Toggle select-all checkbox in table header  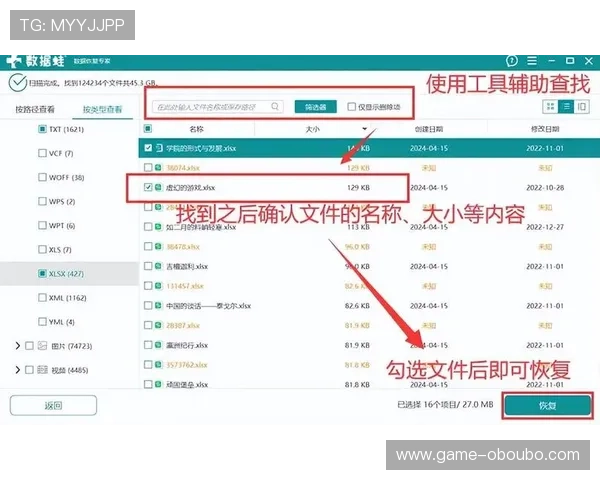148,129
